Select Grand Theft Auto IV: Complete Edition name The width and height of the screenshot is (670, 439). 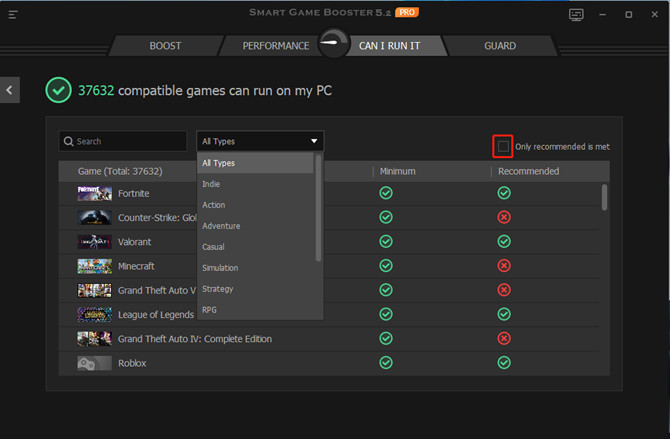coord(195,339)
